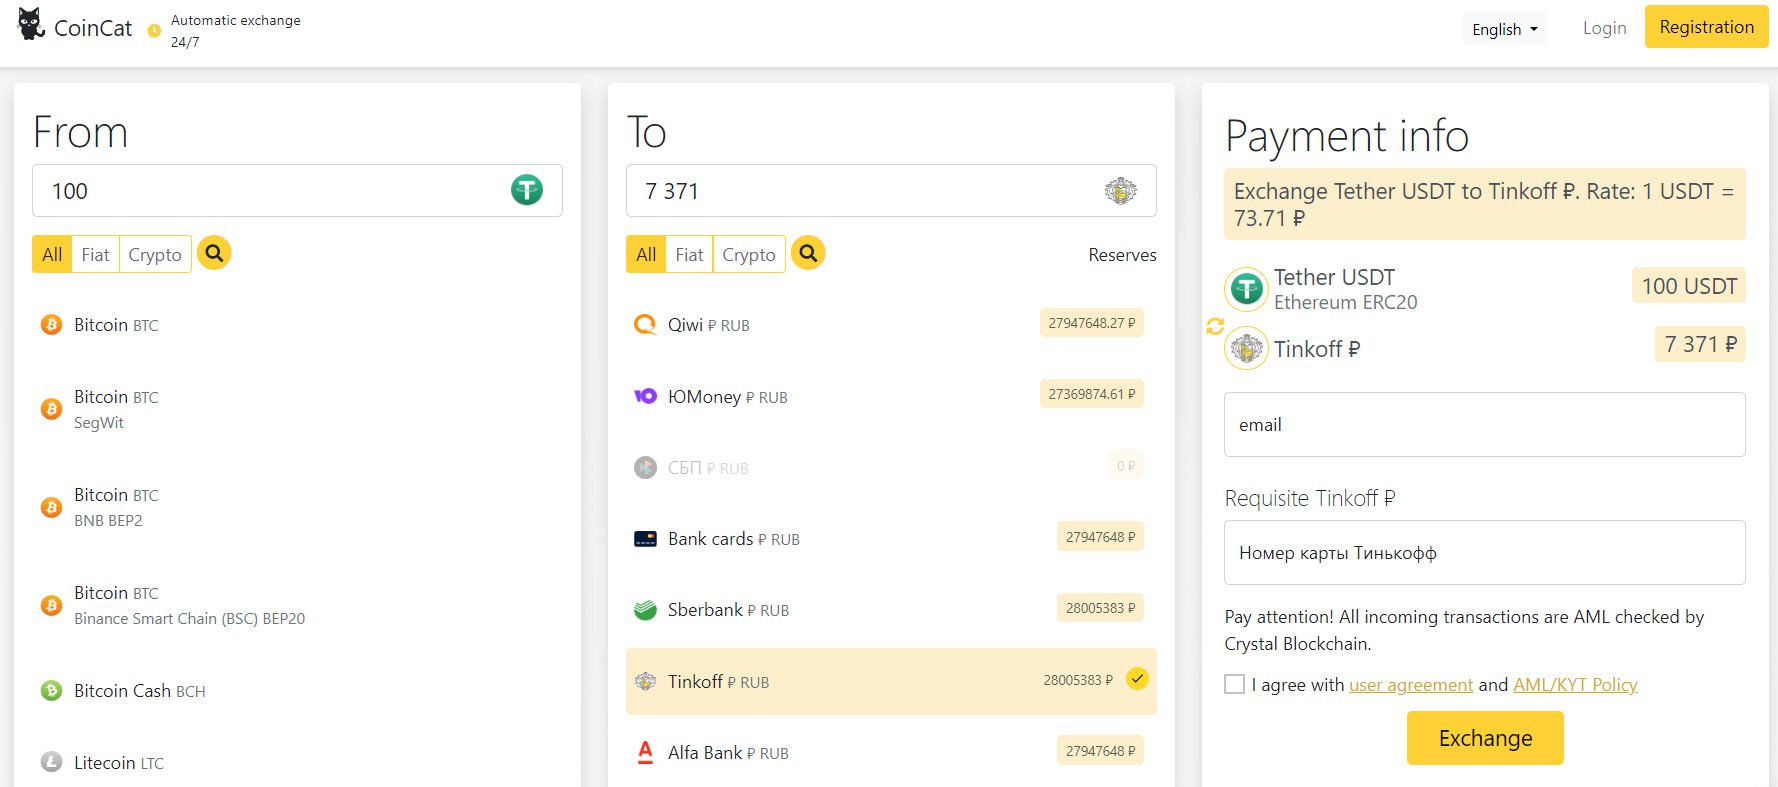The image size is (1778, 787).
Task: Select the All tab in From panel
Action: coord(53,255)
